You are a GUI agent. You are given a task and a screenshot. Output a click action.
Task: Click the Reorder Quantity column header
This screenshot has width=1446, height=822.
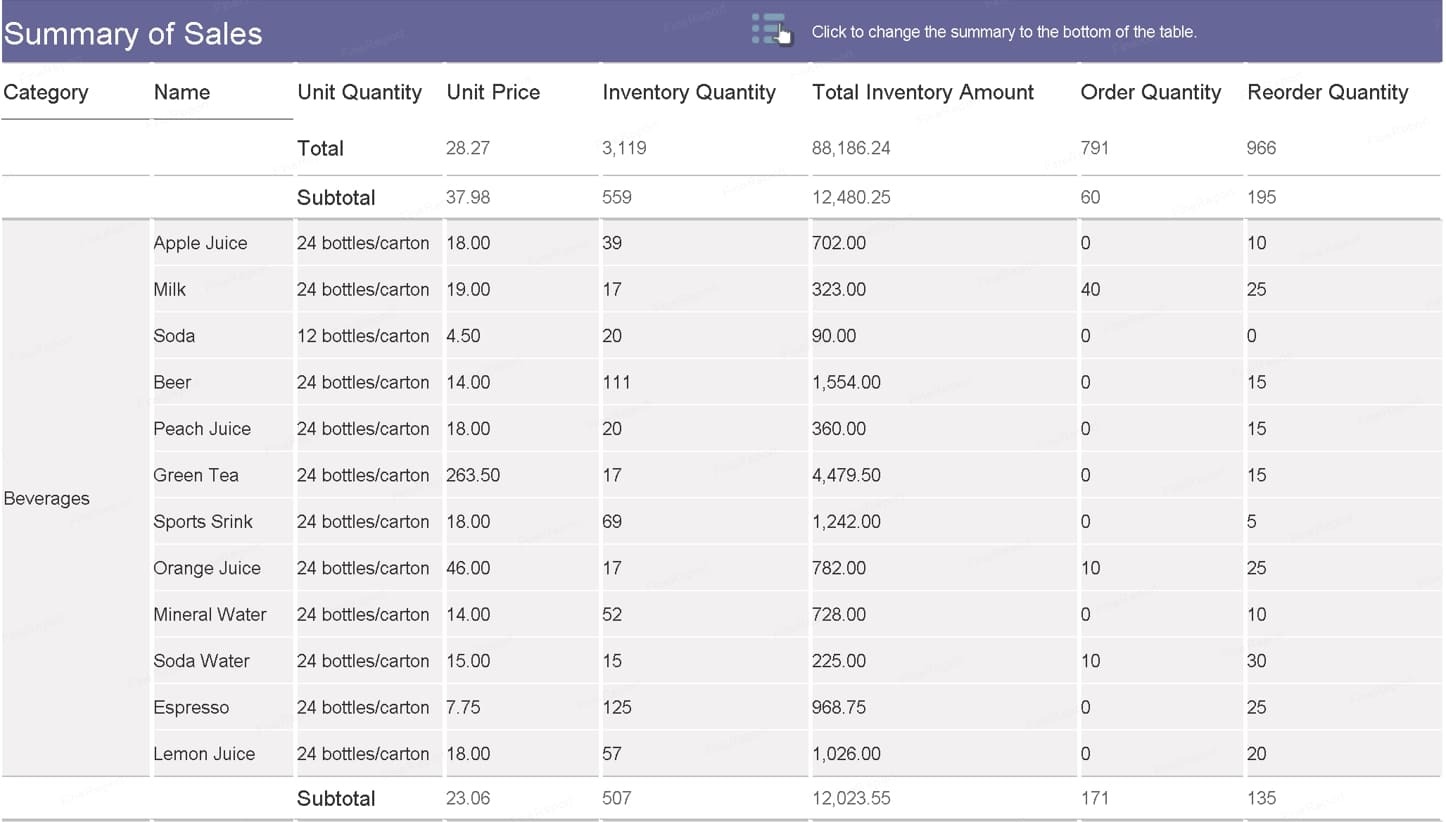1328,93
